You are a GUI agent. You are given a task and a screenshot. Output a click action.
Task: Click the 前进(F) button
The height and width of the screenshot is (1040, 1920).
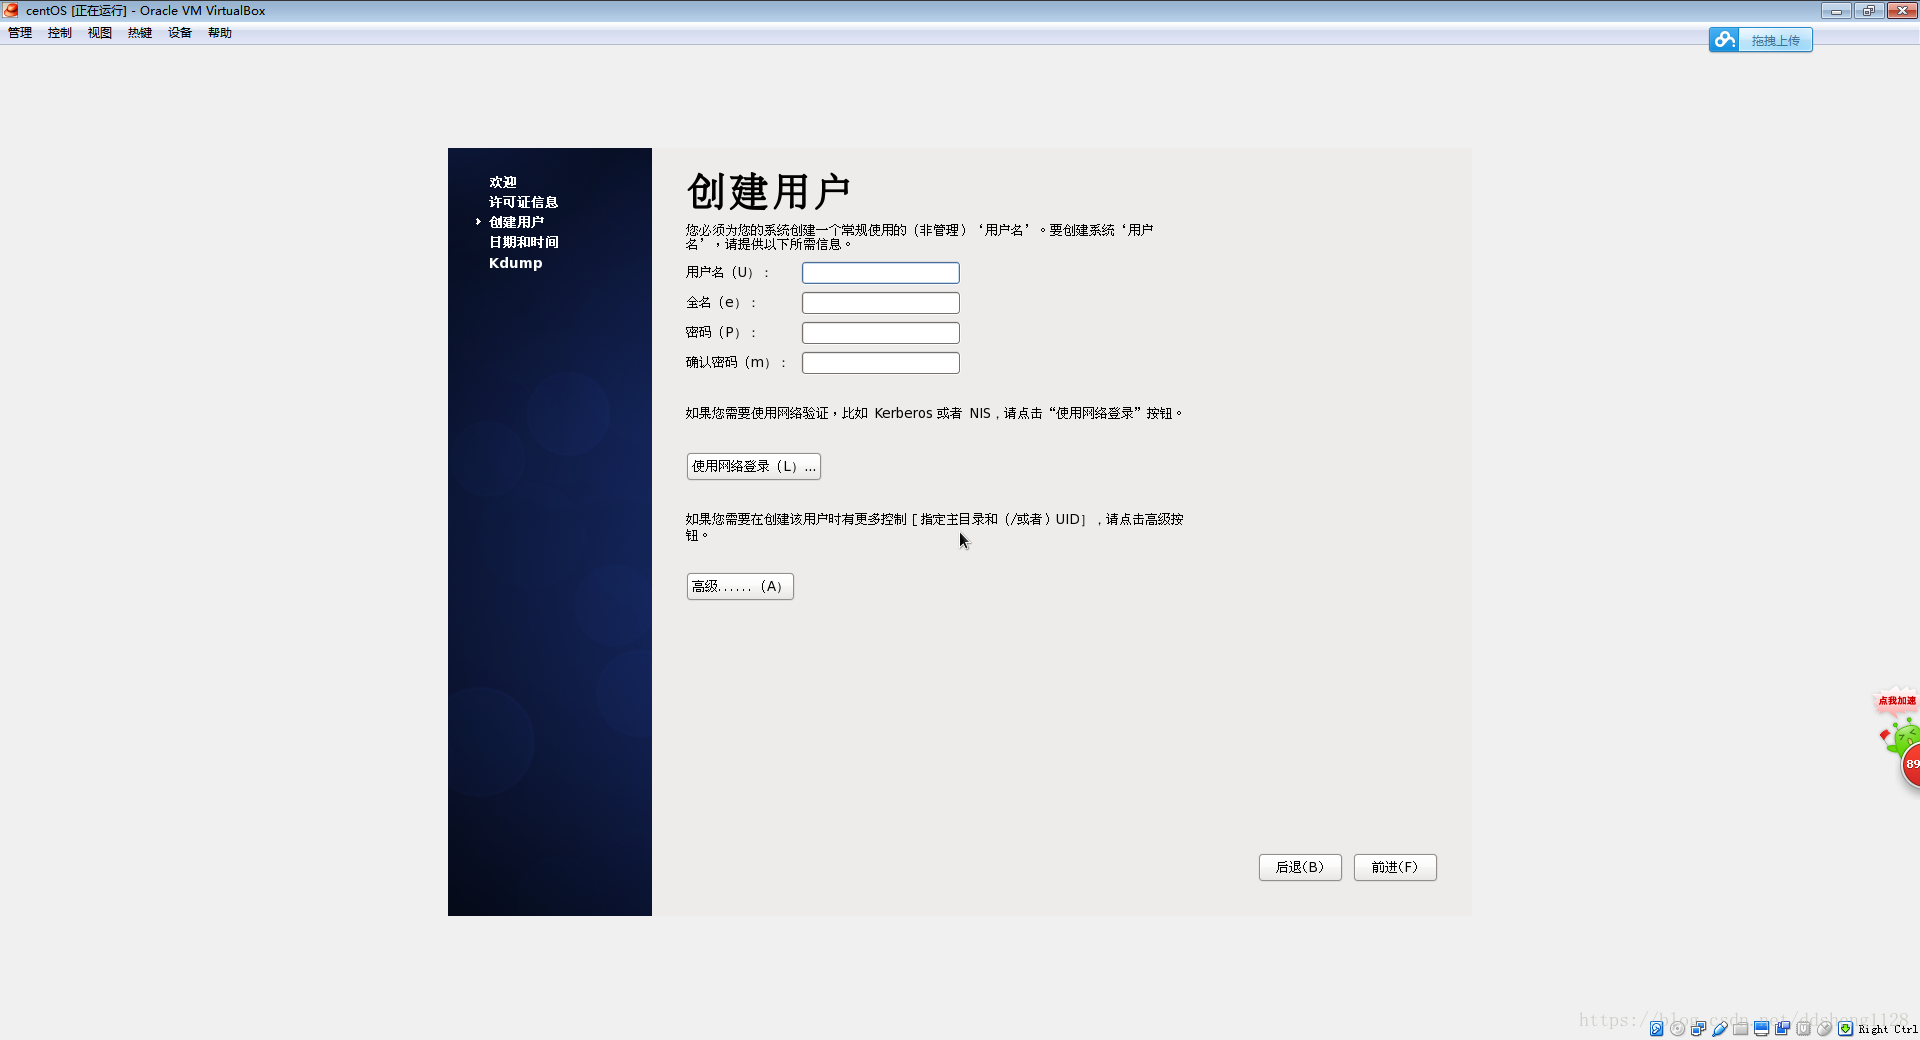click(x=1395, y=867)
